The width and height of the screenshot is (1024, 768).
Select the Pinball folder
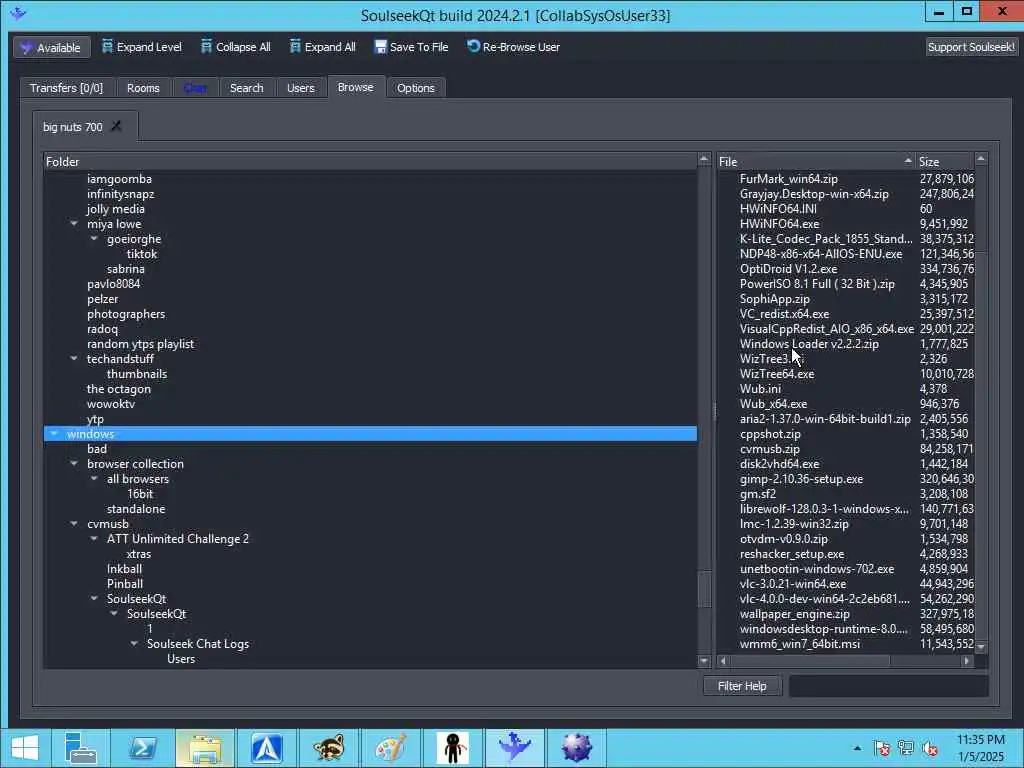pyautogui.click(x=125, y=584)
